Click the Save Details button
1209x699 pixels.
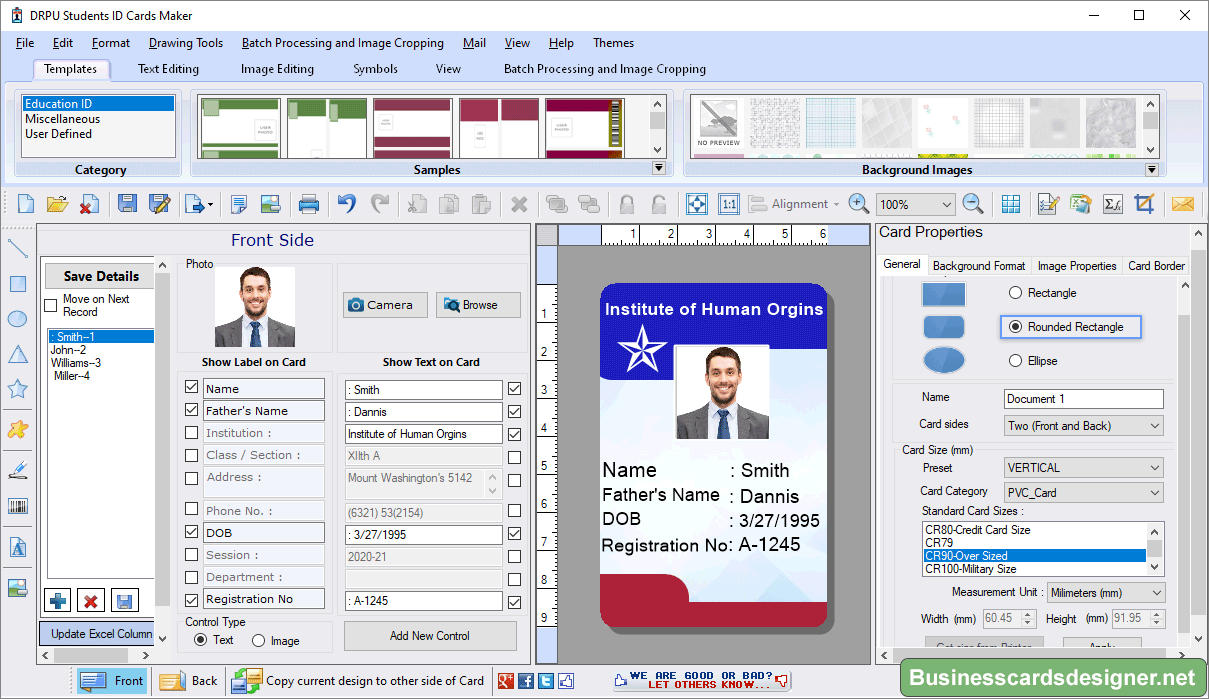[x=101, y=276]
